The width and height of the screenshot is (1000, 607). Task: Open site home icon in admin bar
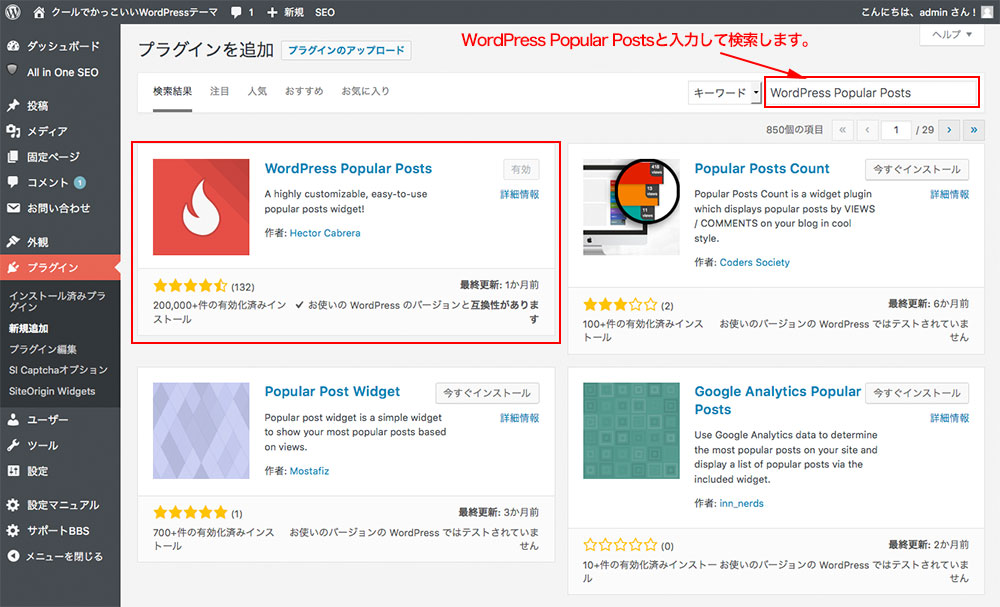pos(39,12)
